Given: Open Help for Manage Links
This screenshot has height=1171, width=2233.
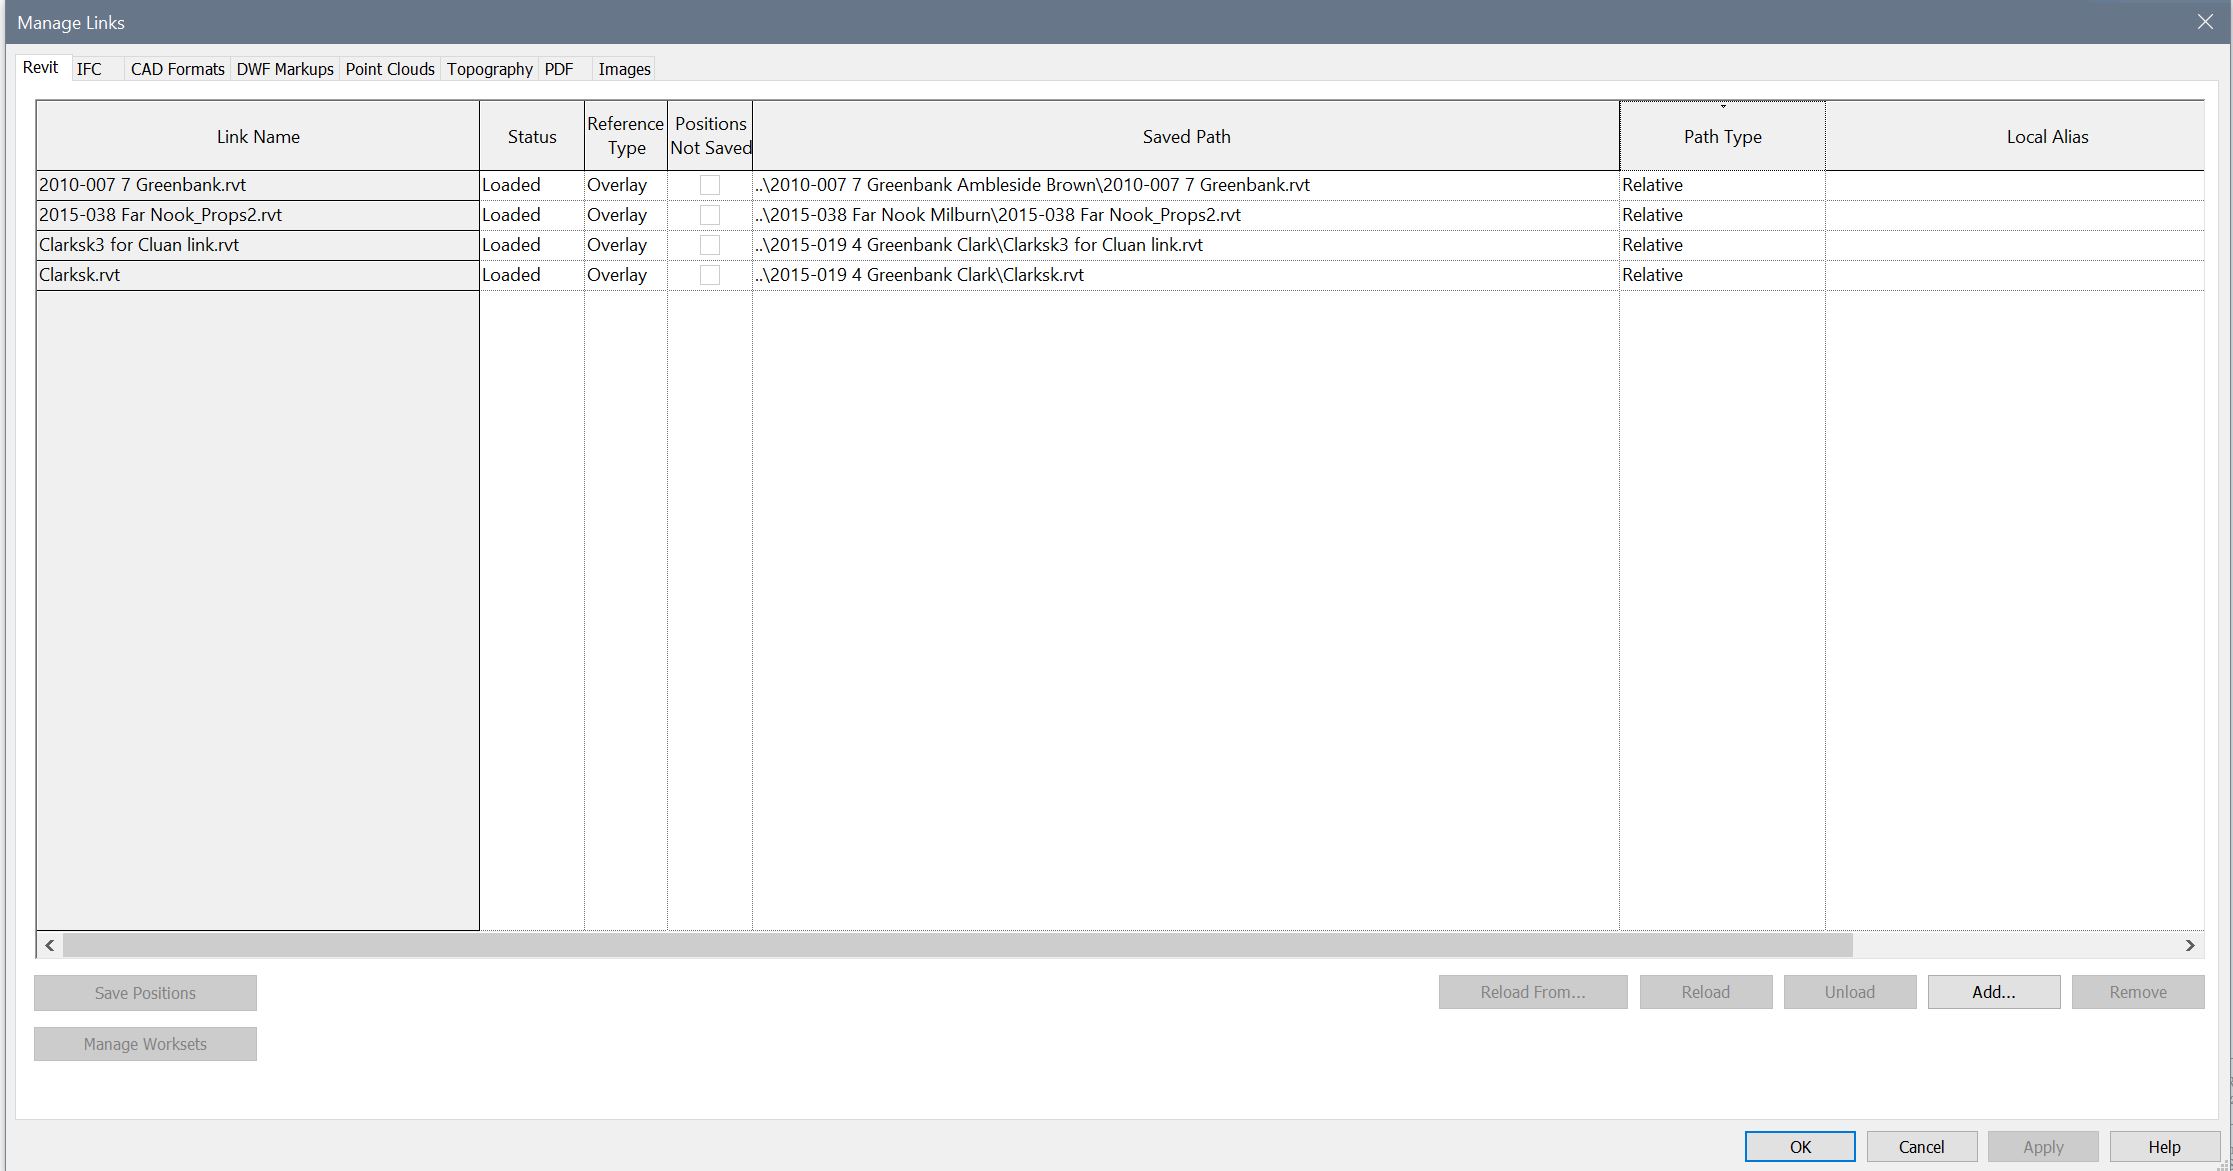Looking at the screenshot, I should point(2164,1147).
